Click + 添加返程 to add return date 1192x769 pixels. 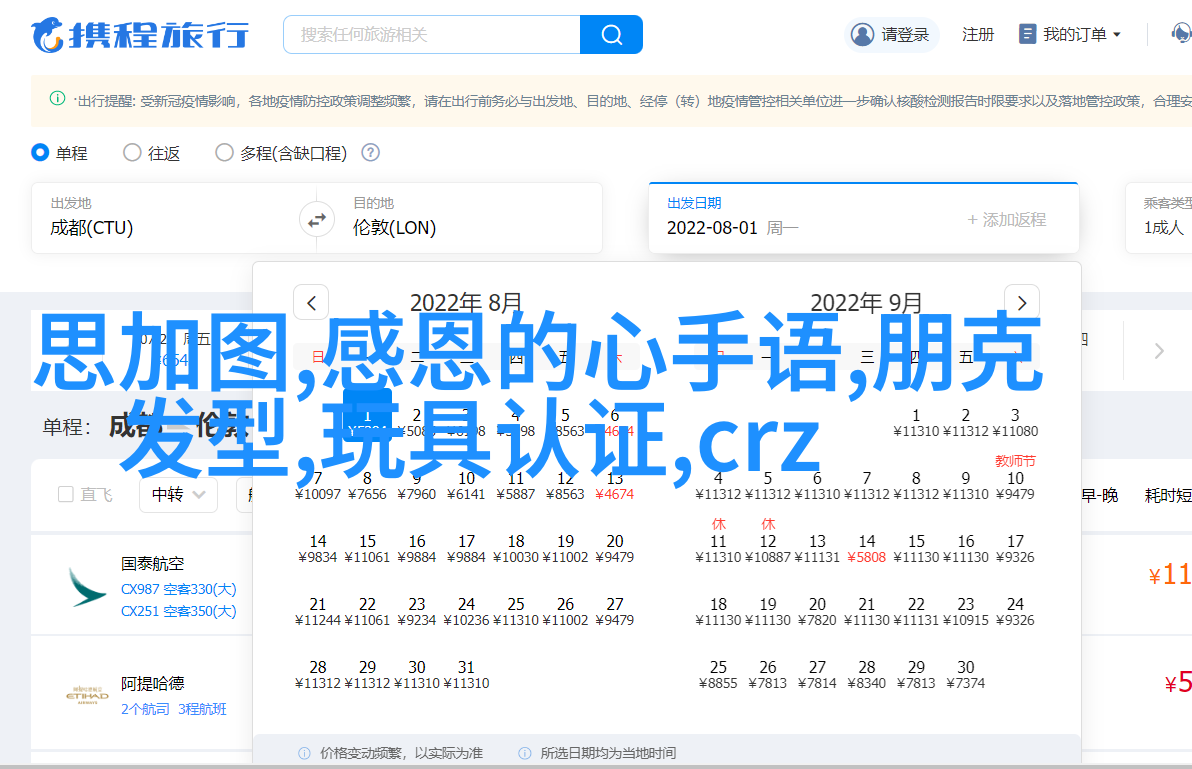[x=1007, y=220]
